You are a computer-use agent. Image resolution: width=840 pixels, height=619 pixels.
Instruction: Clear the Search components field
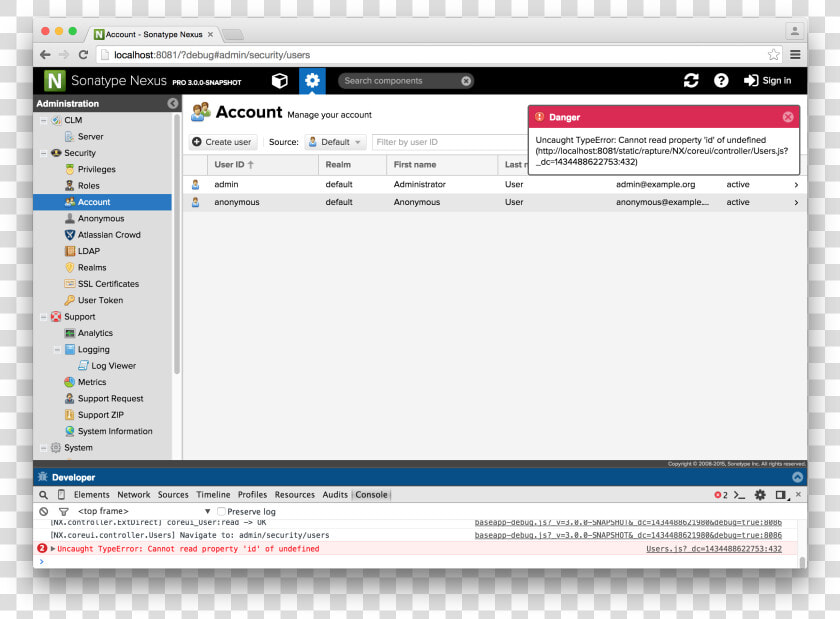click(x=466, y=81)
